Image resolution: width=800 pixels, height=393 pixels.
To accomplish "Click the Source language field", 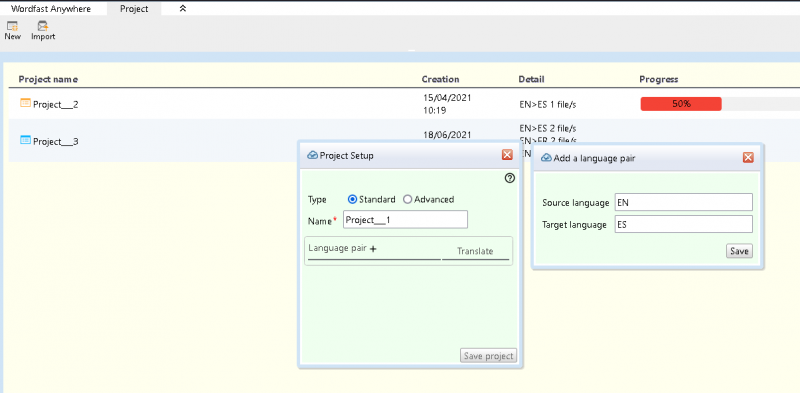I will pyautogui.click(x=684, y=202).
